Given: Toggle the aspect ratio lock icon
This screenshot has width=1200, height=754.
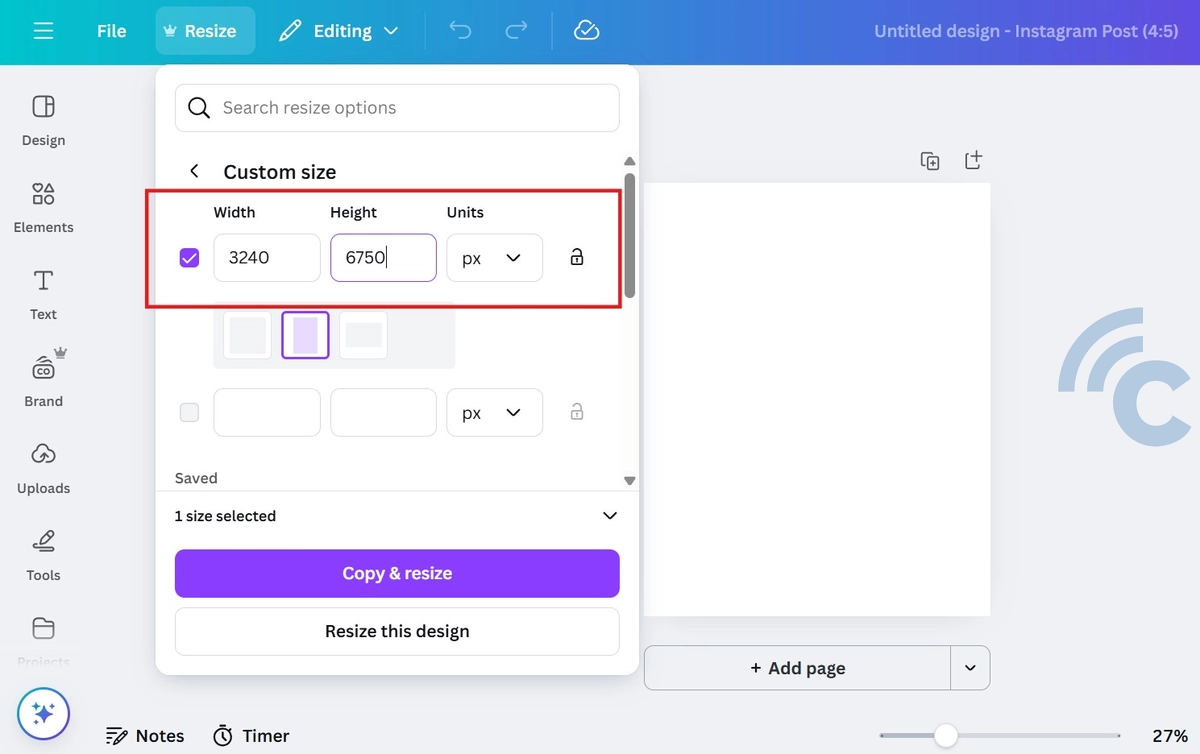Looking at the screenshot, I should [576, 257].
